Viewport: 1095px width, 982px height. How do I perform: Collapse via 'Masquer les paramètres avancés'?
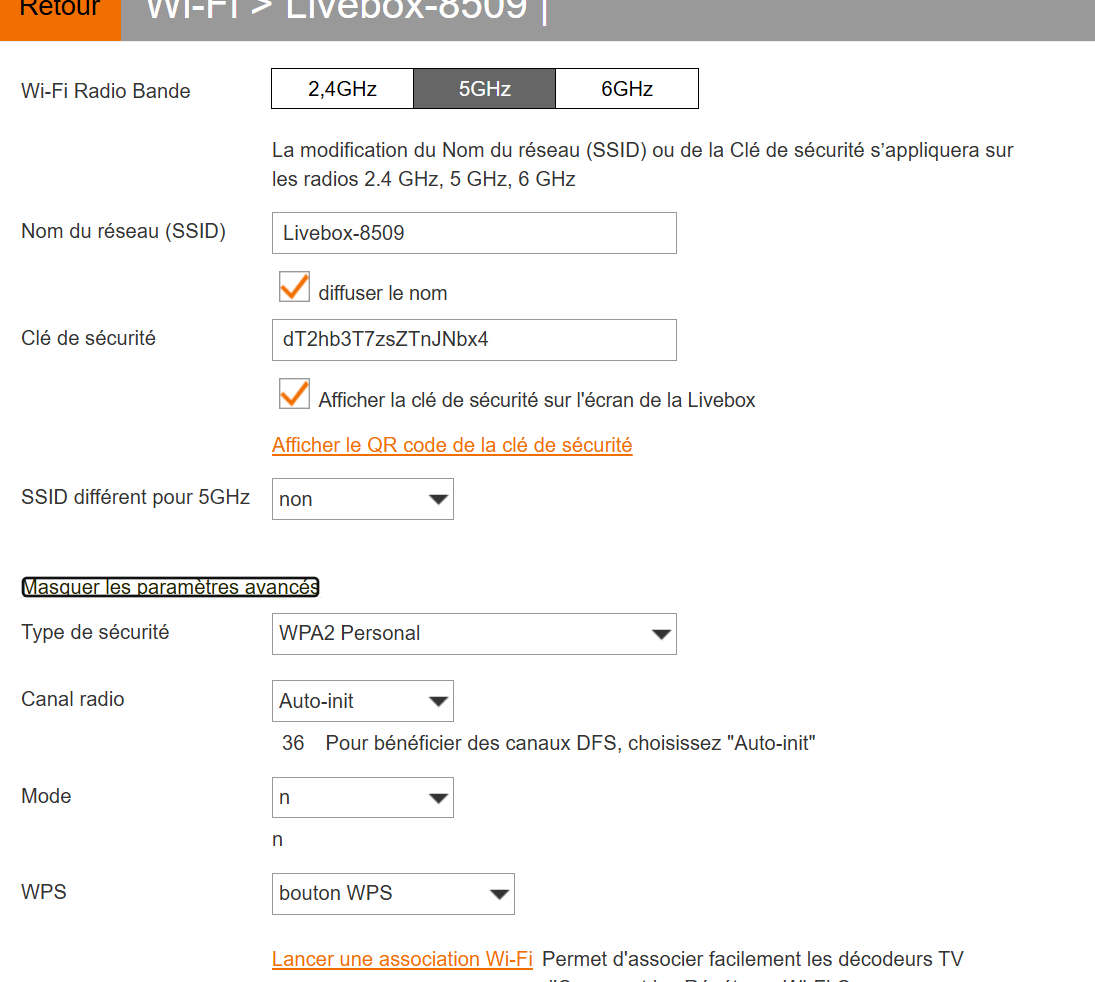click(170, 587)
